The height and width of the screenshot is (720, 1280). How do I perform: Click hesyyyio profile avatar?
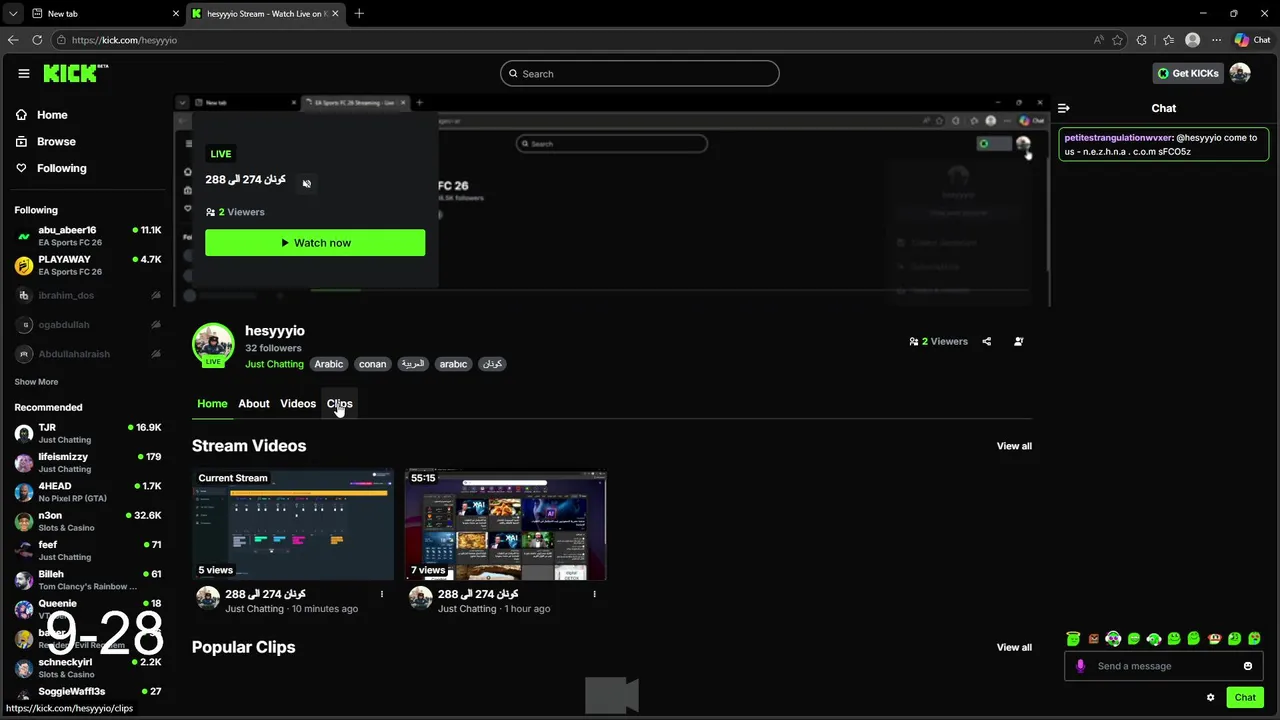pos(213,344)
